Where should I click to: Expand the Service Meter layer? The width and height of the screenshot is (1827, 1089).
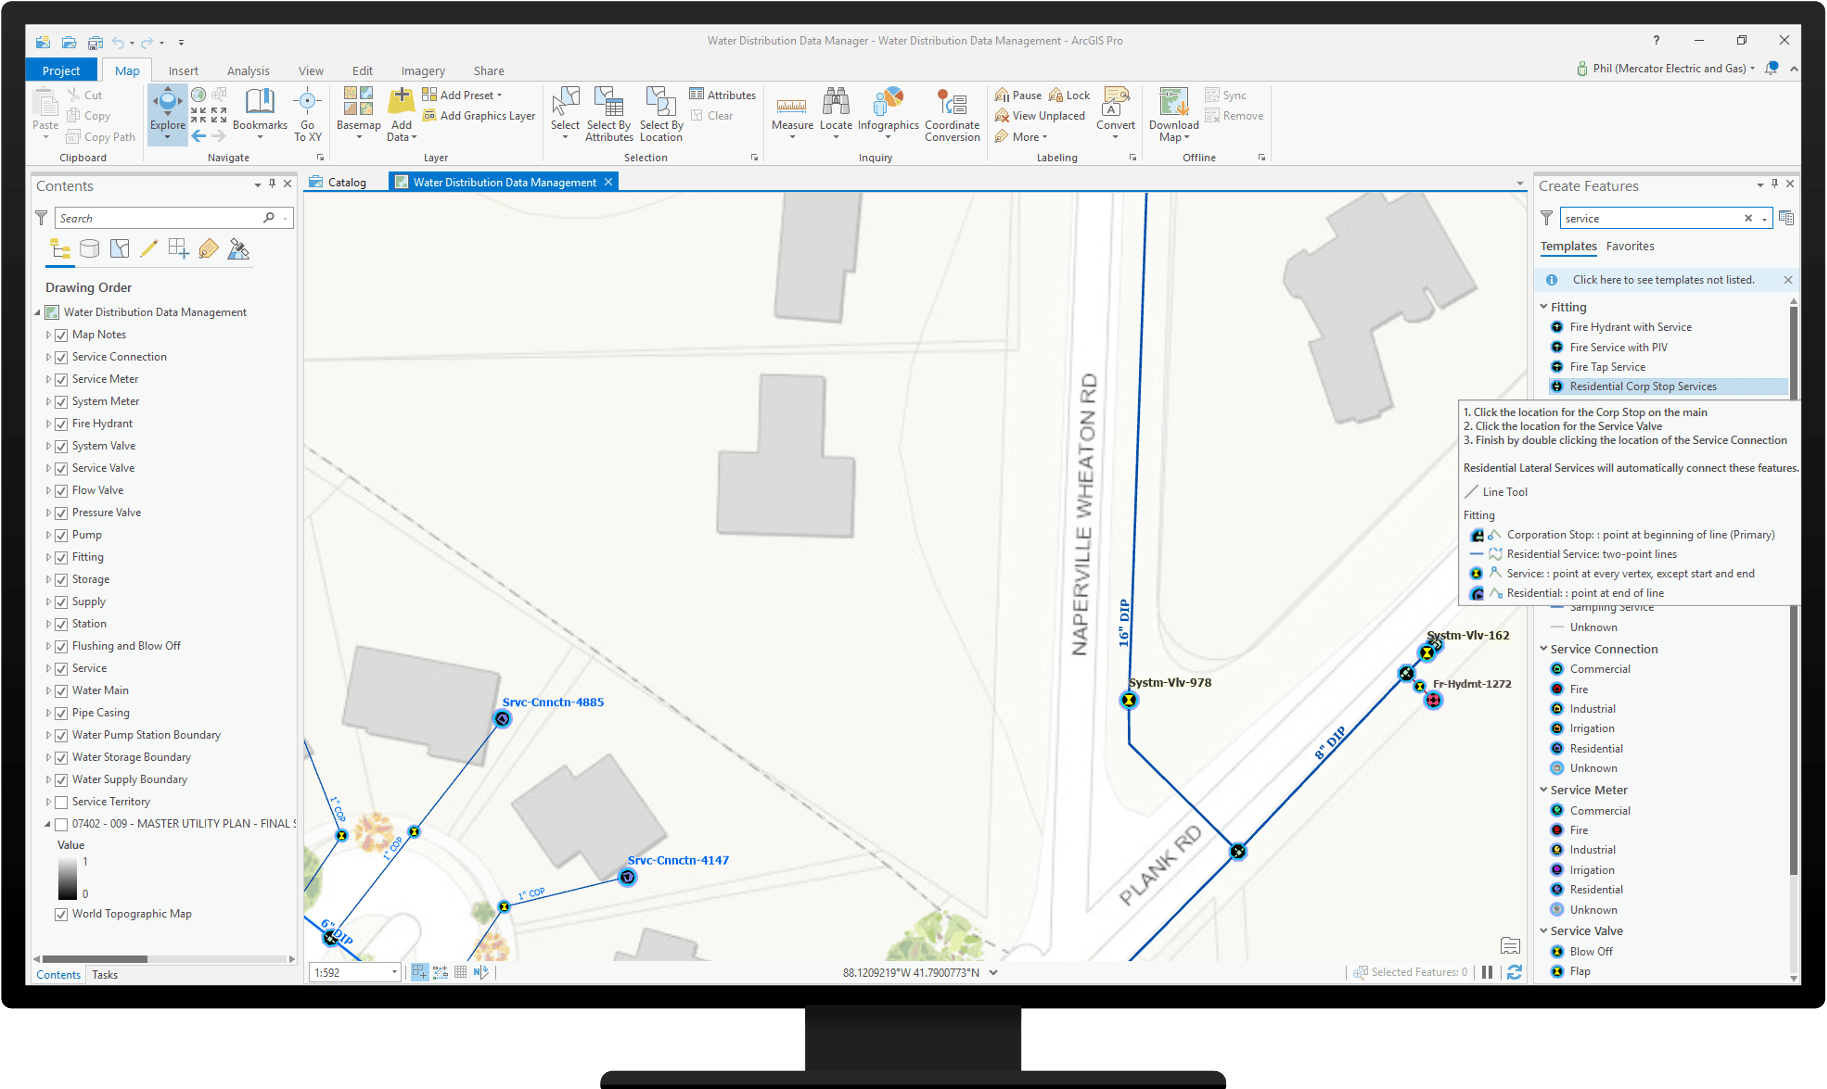48,379
